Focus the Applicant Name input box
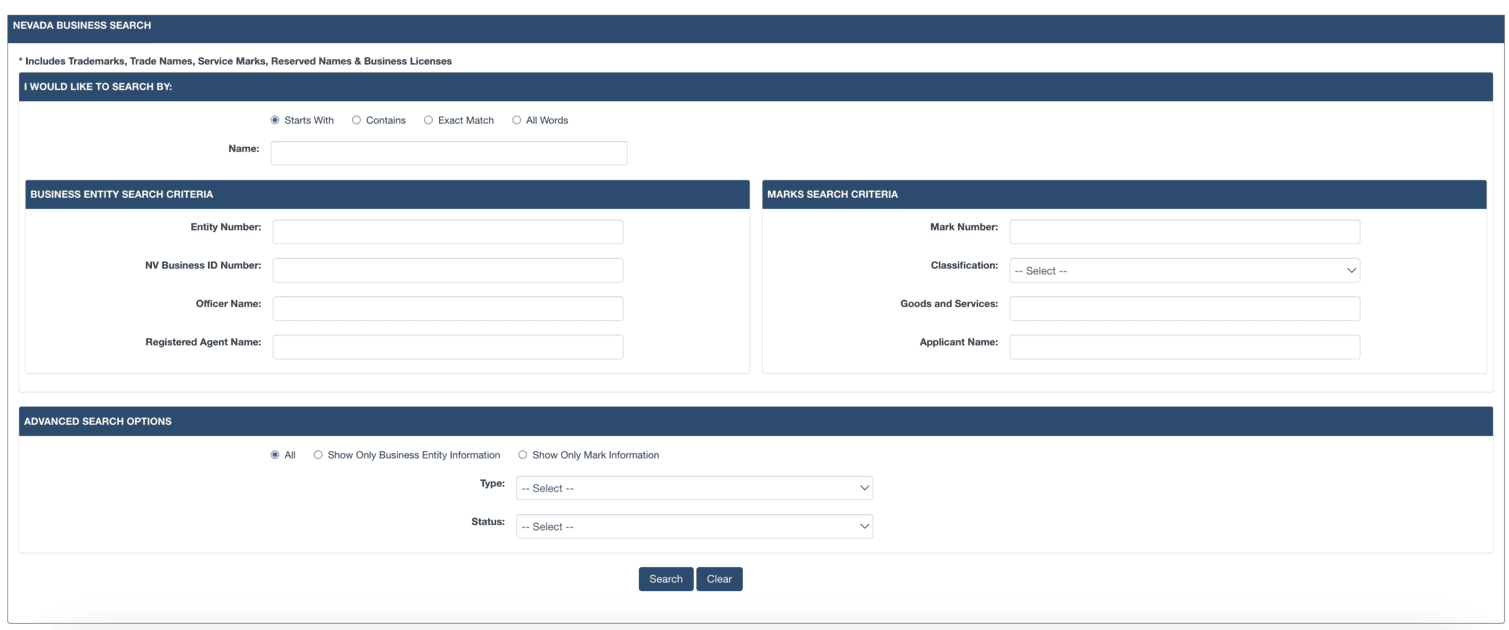The width and height of the screenshot is (1509, 630). click(1184, 347)
